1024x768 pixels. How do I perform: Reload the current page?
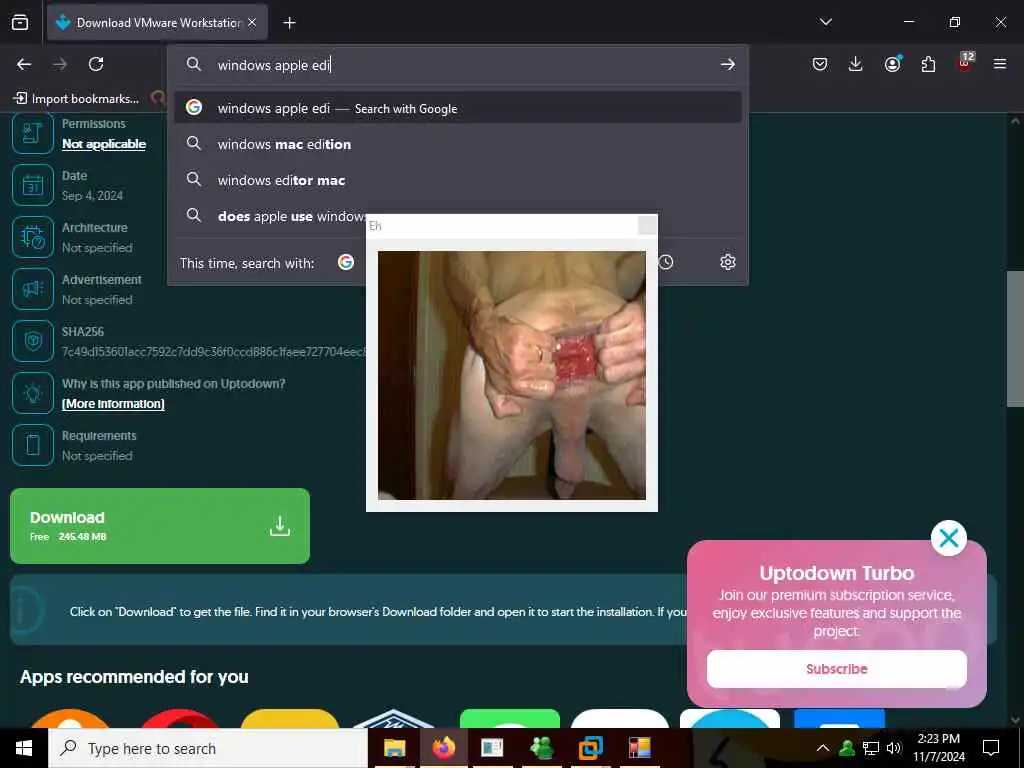click(96, 64)
